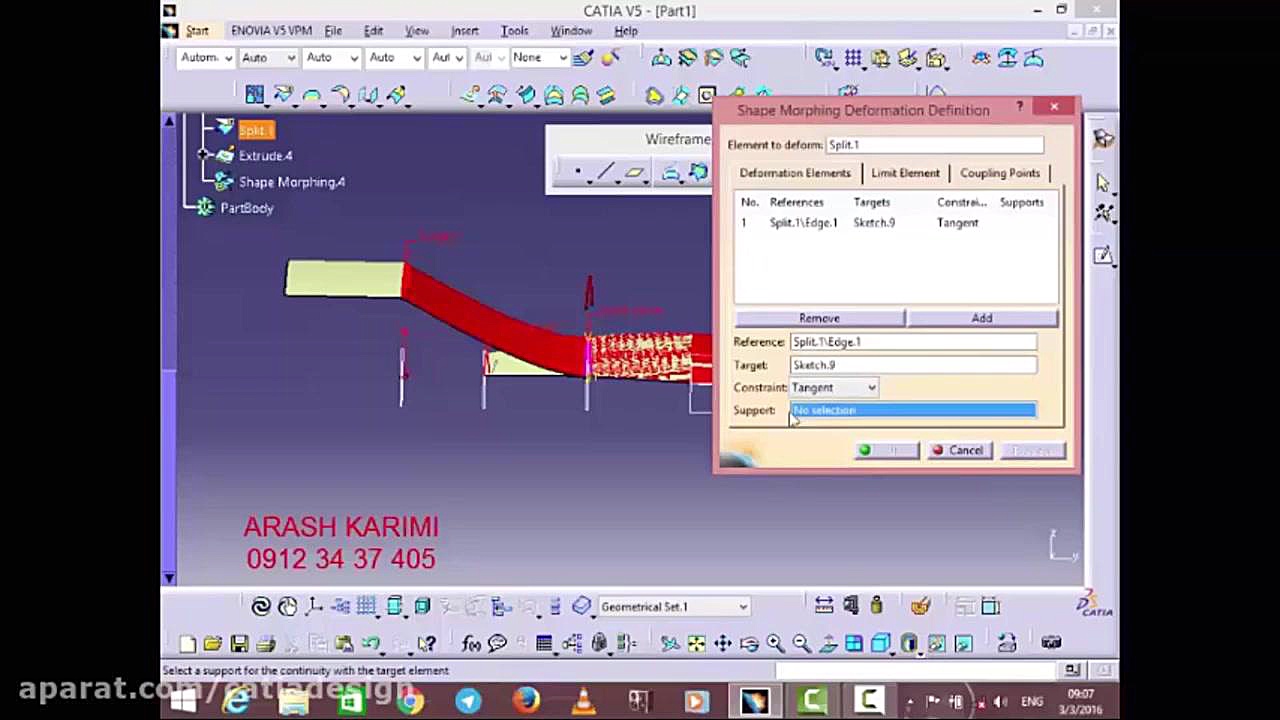The image size is (1280, 720).
Task: Open the View menu
Action: coord(417,31)
